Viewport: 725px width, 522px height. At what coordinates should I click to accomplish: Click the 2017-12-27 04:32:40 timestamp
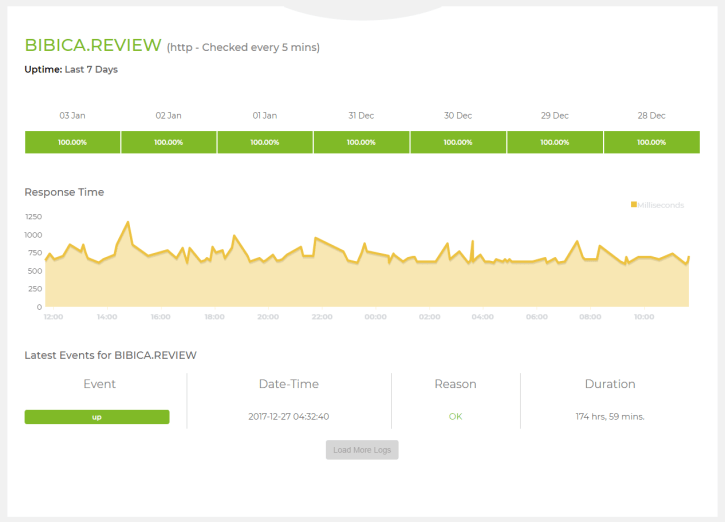[288, 417]
